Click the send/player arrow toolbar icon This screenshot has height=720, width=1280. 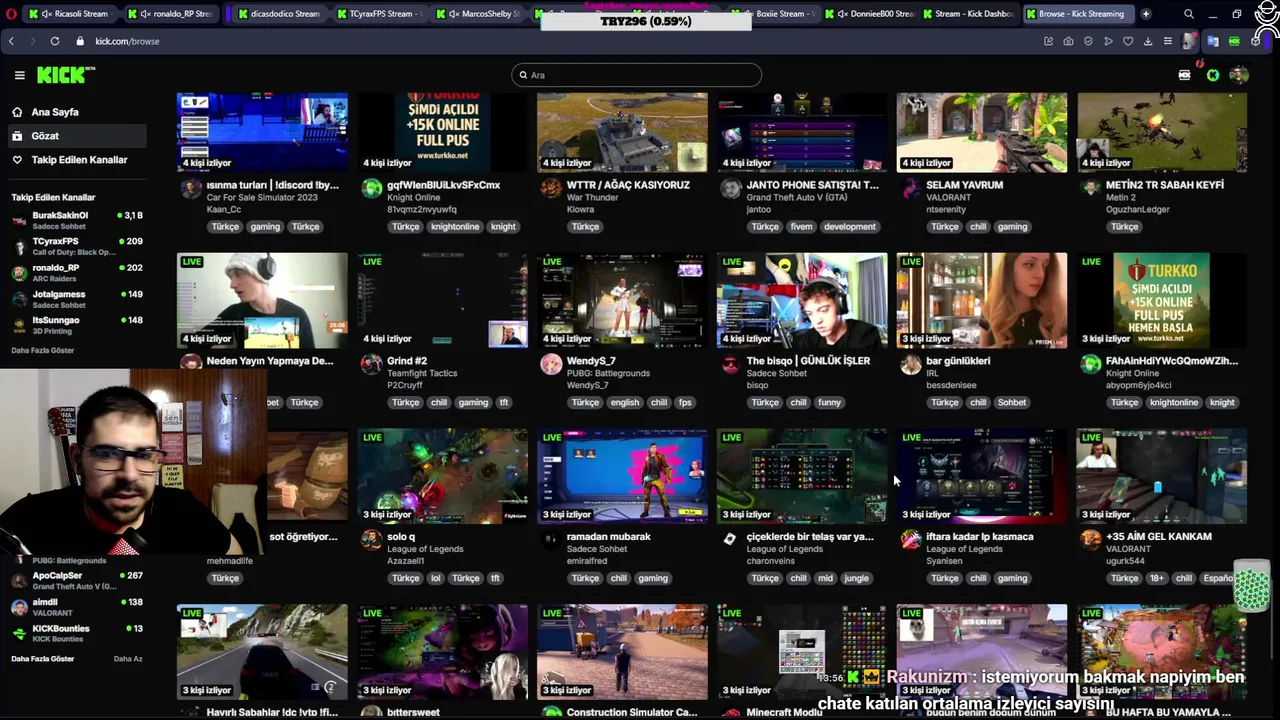click(1108, 41)
